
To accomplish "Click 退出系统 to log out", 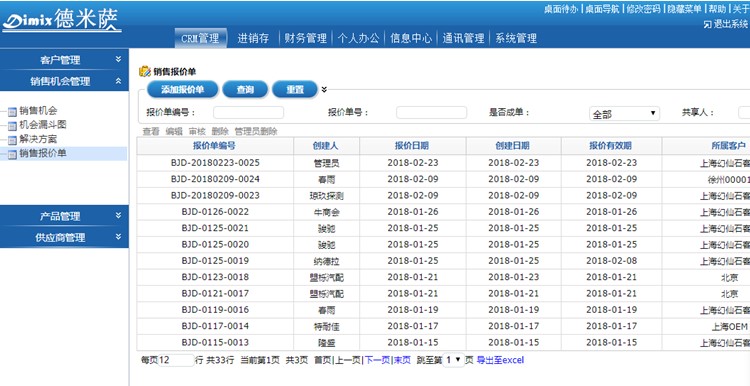I will pos(731,24).
